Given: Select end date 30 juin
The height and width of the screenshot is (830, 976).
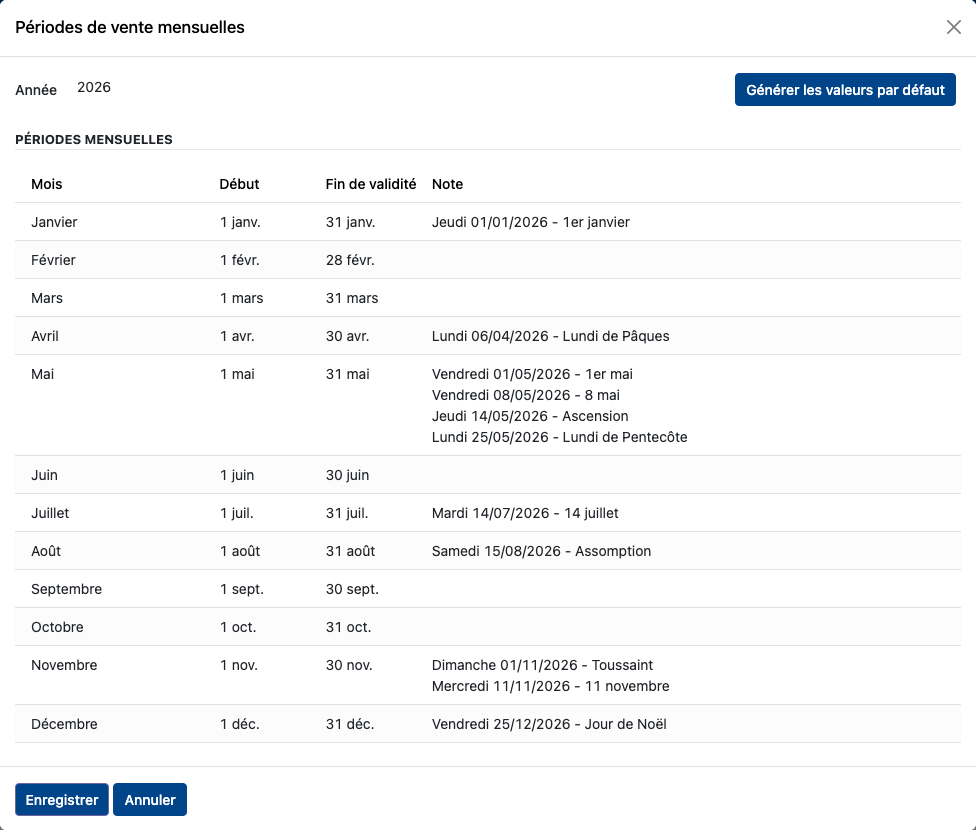Looking at the screenshot, I should click(347, 475).
